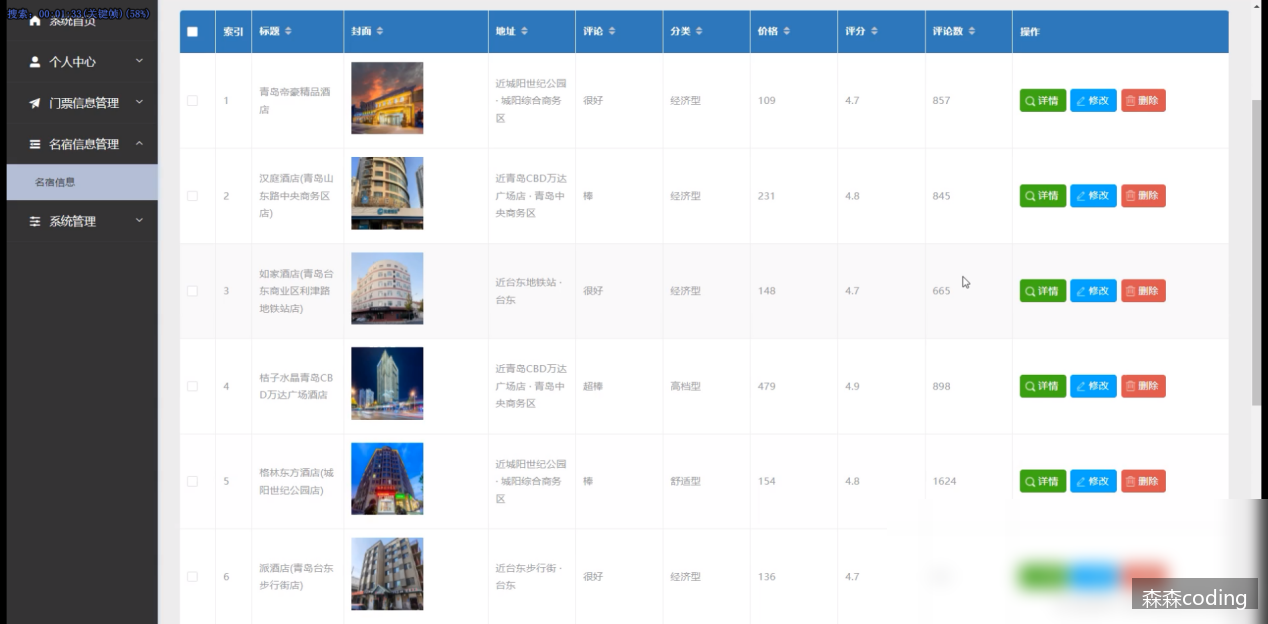The height and width of the screenshot is (624, 1268).
Task: Check the row checkbox for 桔子水晶青岛CBD万达广场酒店
Action: tap(193, 386)
